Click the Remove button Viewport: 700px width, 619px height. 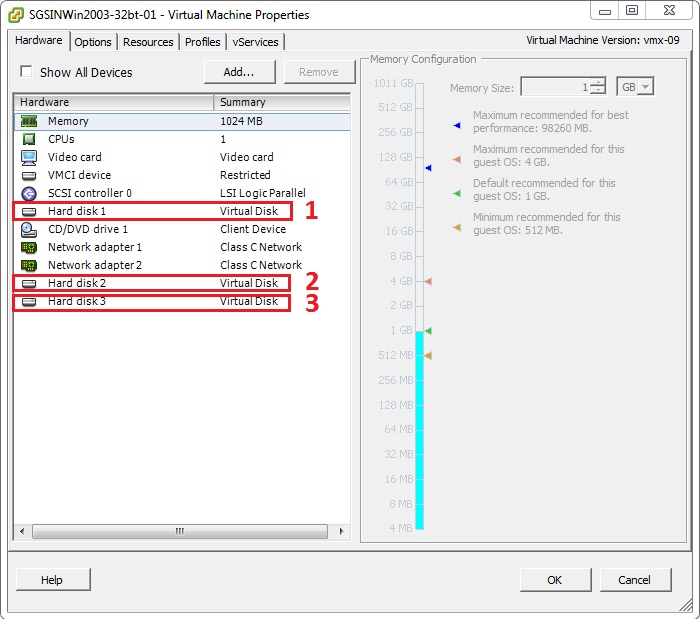coord(319,72)
